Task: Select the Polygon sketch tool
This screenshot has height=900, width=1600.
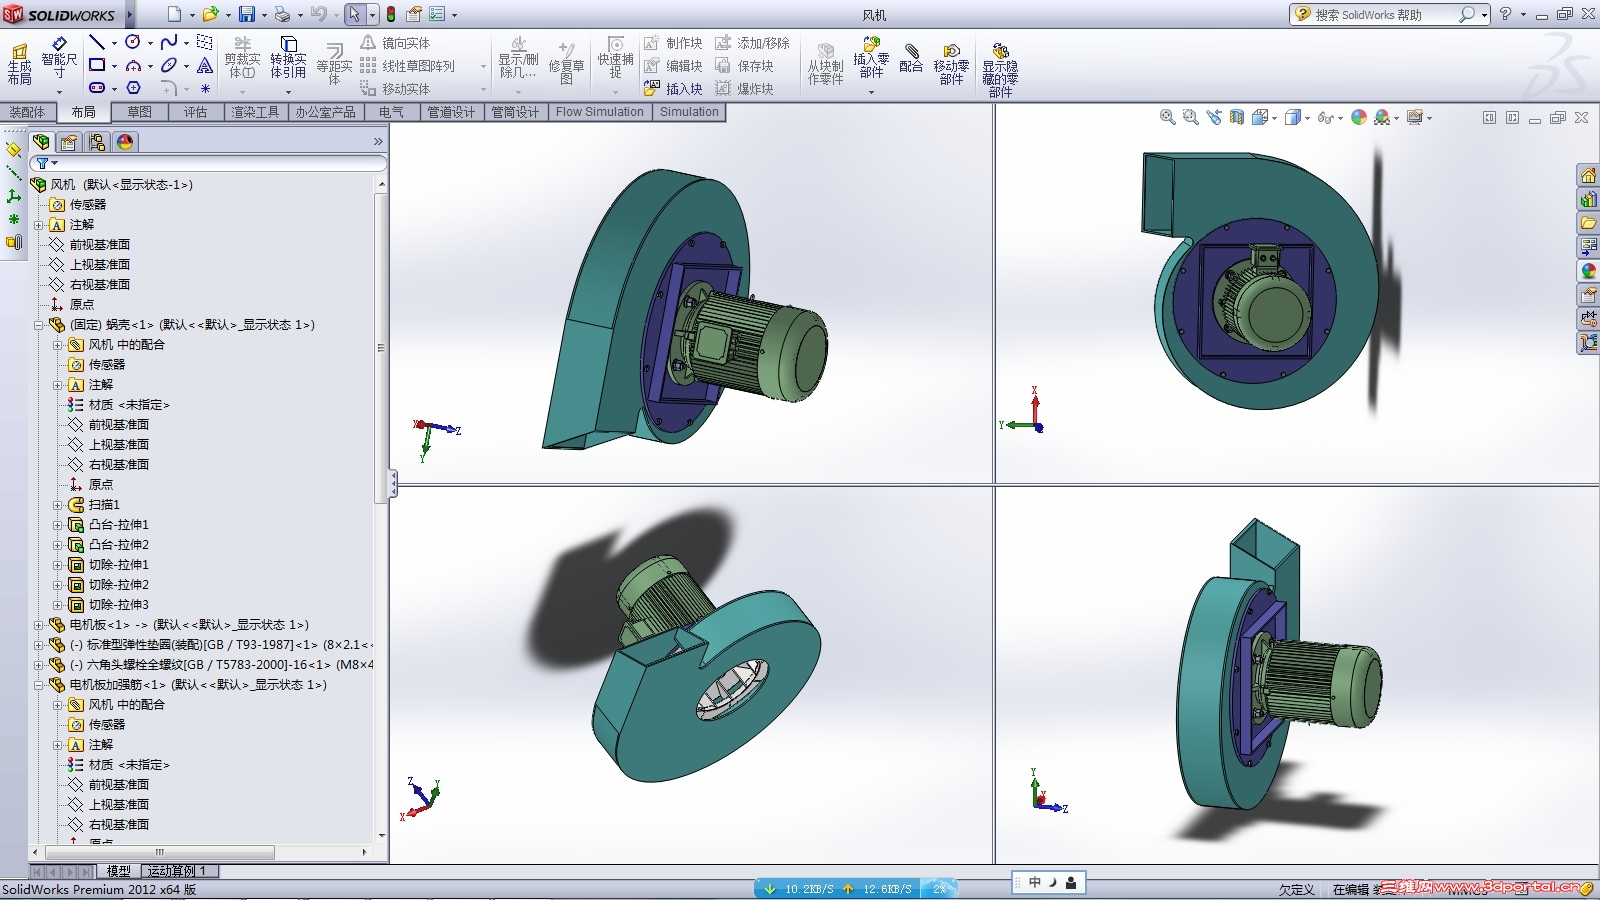Action: [x=133, y=88]
